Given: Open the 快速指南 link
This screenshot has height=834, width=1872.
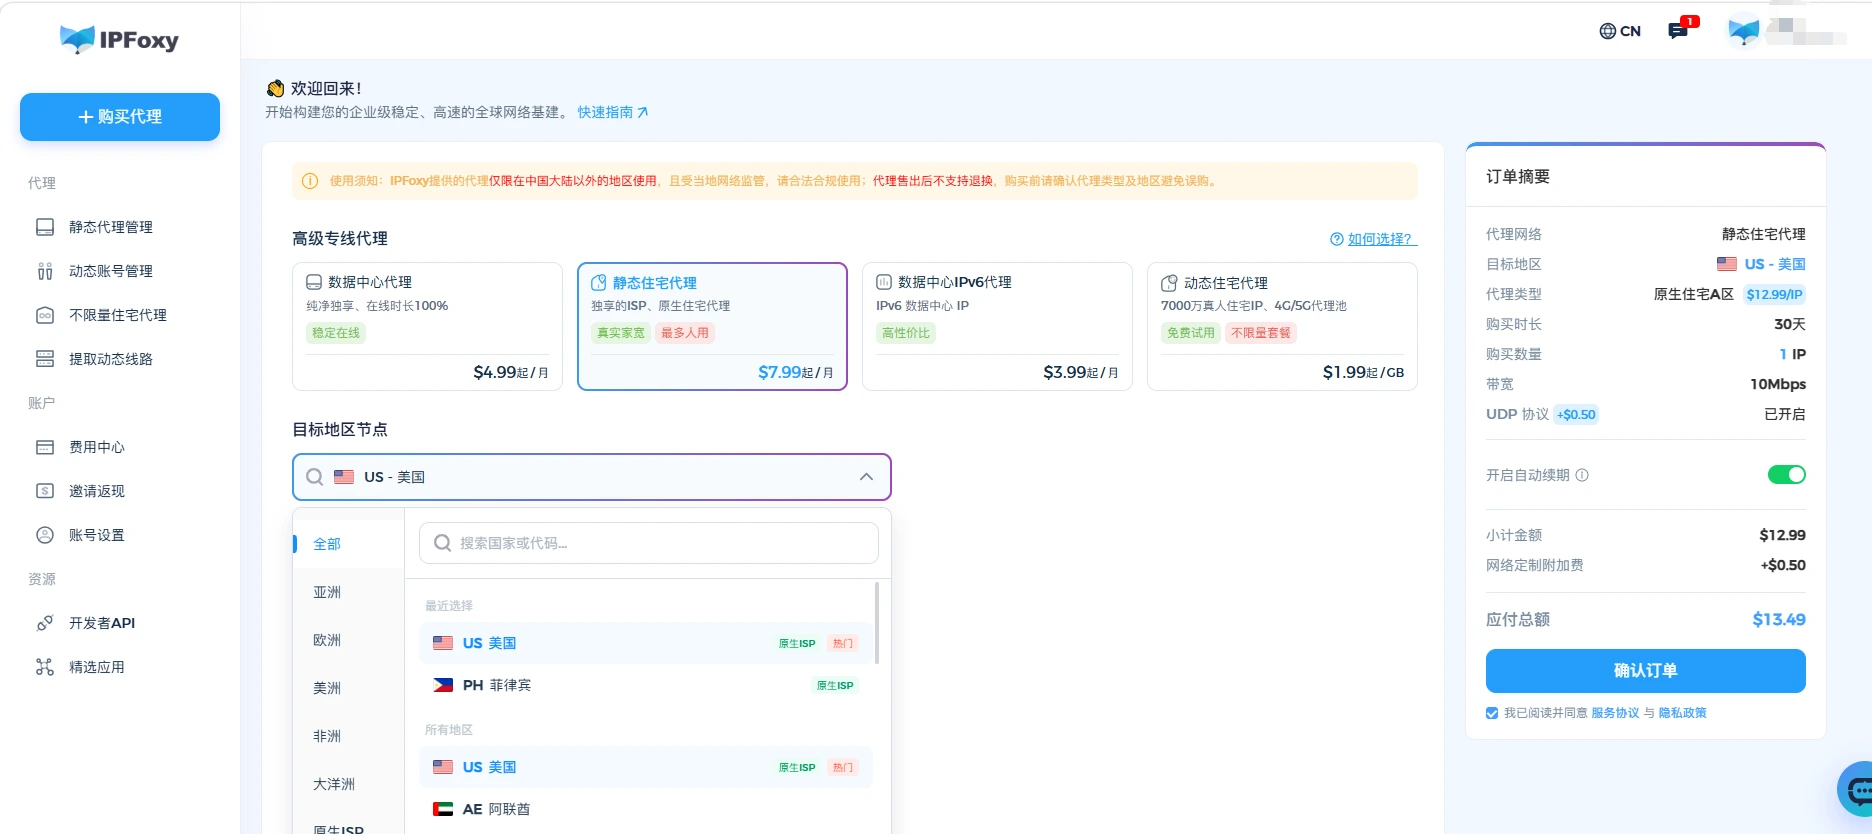Looking at the screenshot, I should tap(613, 112).
